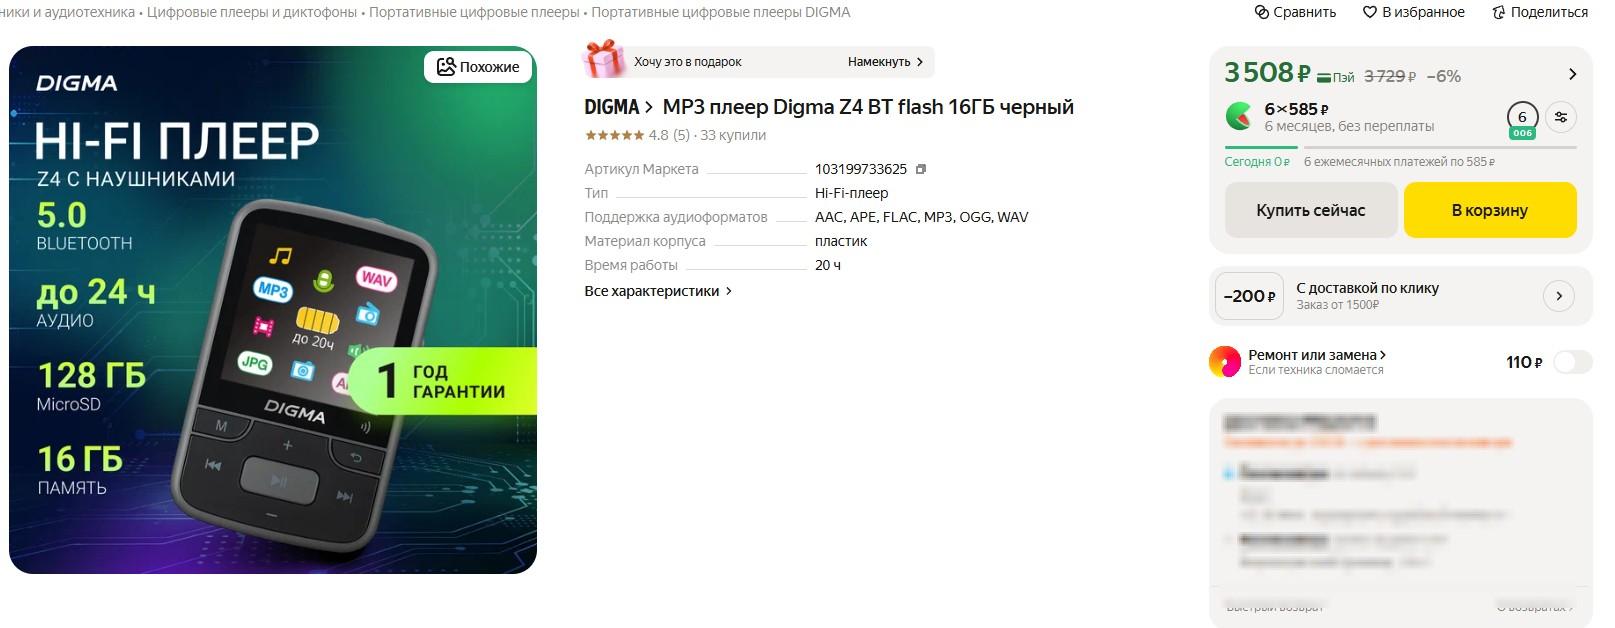Click the Share (Поделиться) icon

click(1498, 12)
